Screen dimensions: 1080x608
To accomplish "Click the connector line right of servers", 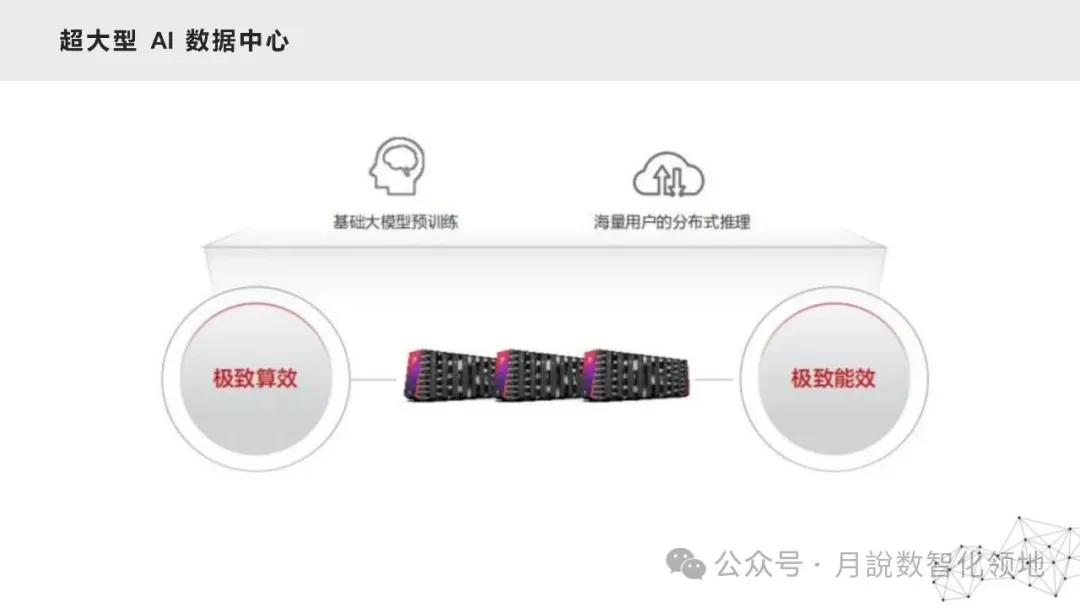I will click(x=716, y=379).
